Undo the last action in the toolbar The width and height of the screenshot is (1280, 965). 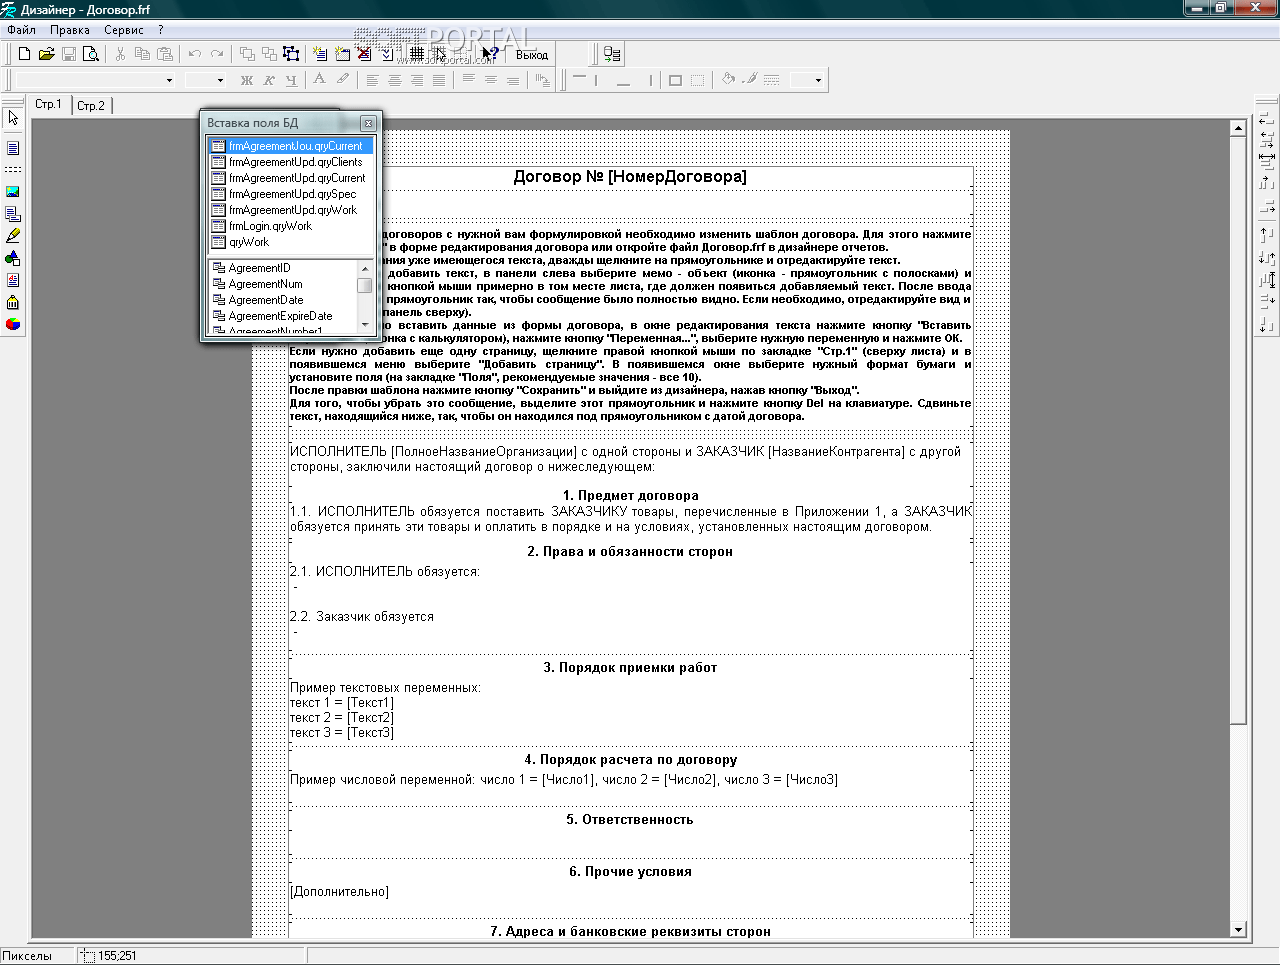click(x=195, y=54)
